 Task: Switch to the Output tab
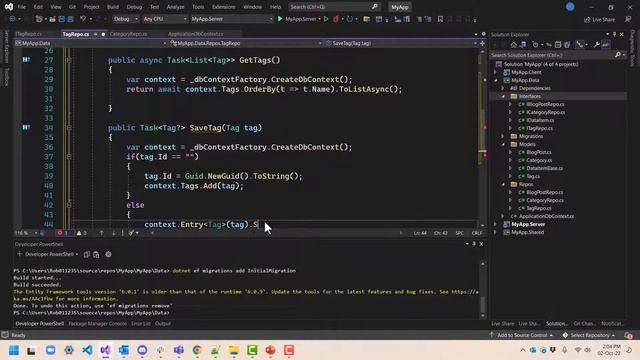[x=163, y=324]
